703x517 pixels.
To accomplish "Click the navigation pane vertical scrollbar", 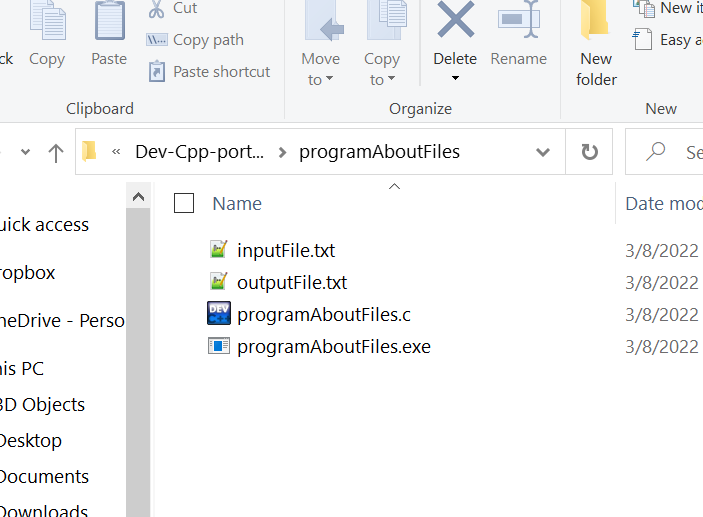I will click(139, 350).
